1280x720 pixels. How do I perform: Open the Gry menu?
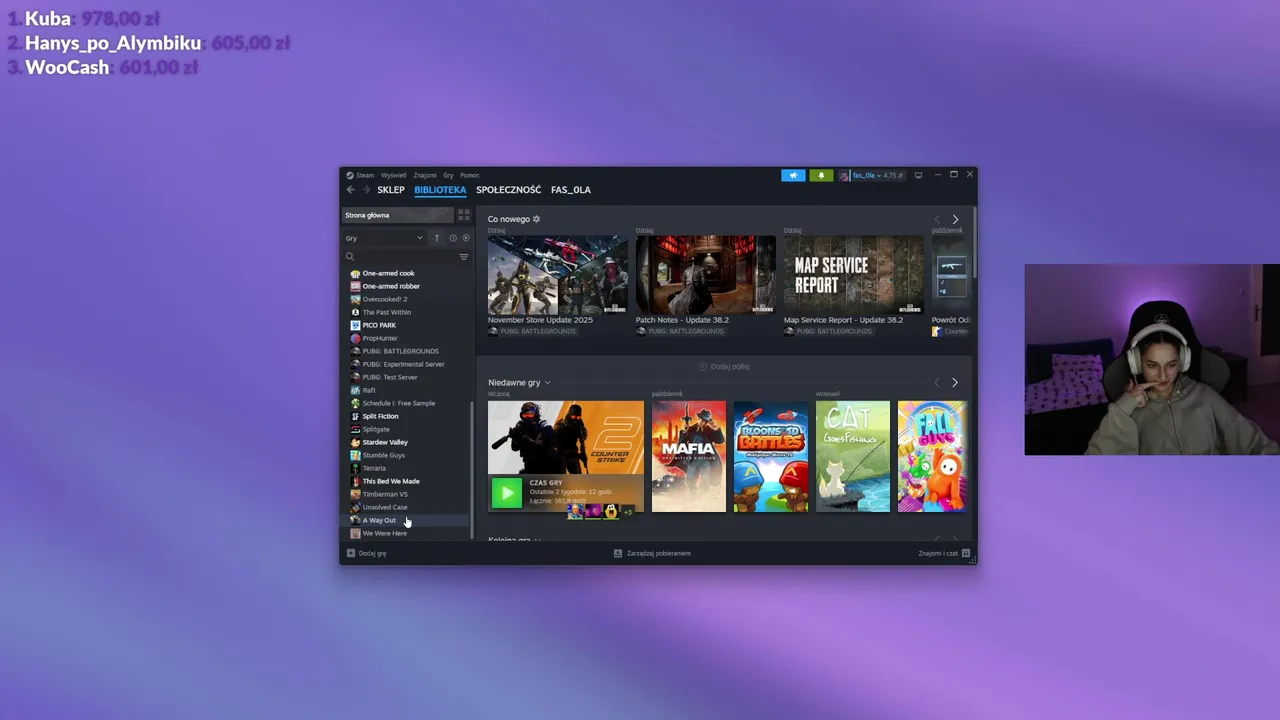448,175
